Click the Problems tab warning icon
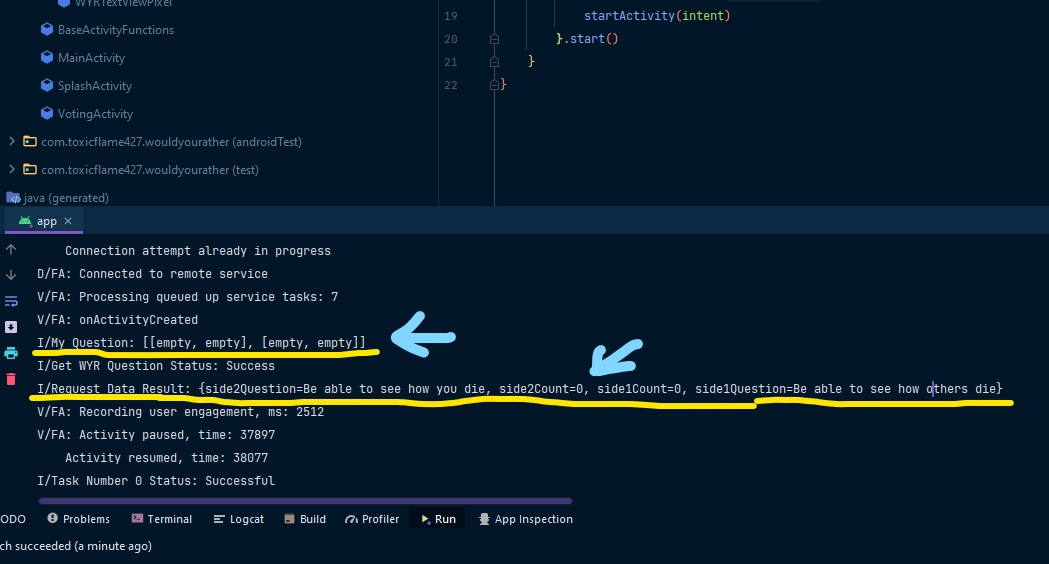Image resolution: width=1049 pixels, height=564 pixels. [x=52, y=519]
